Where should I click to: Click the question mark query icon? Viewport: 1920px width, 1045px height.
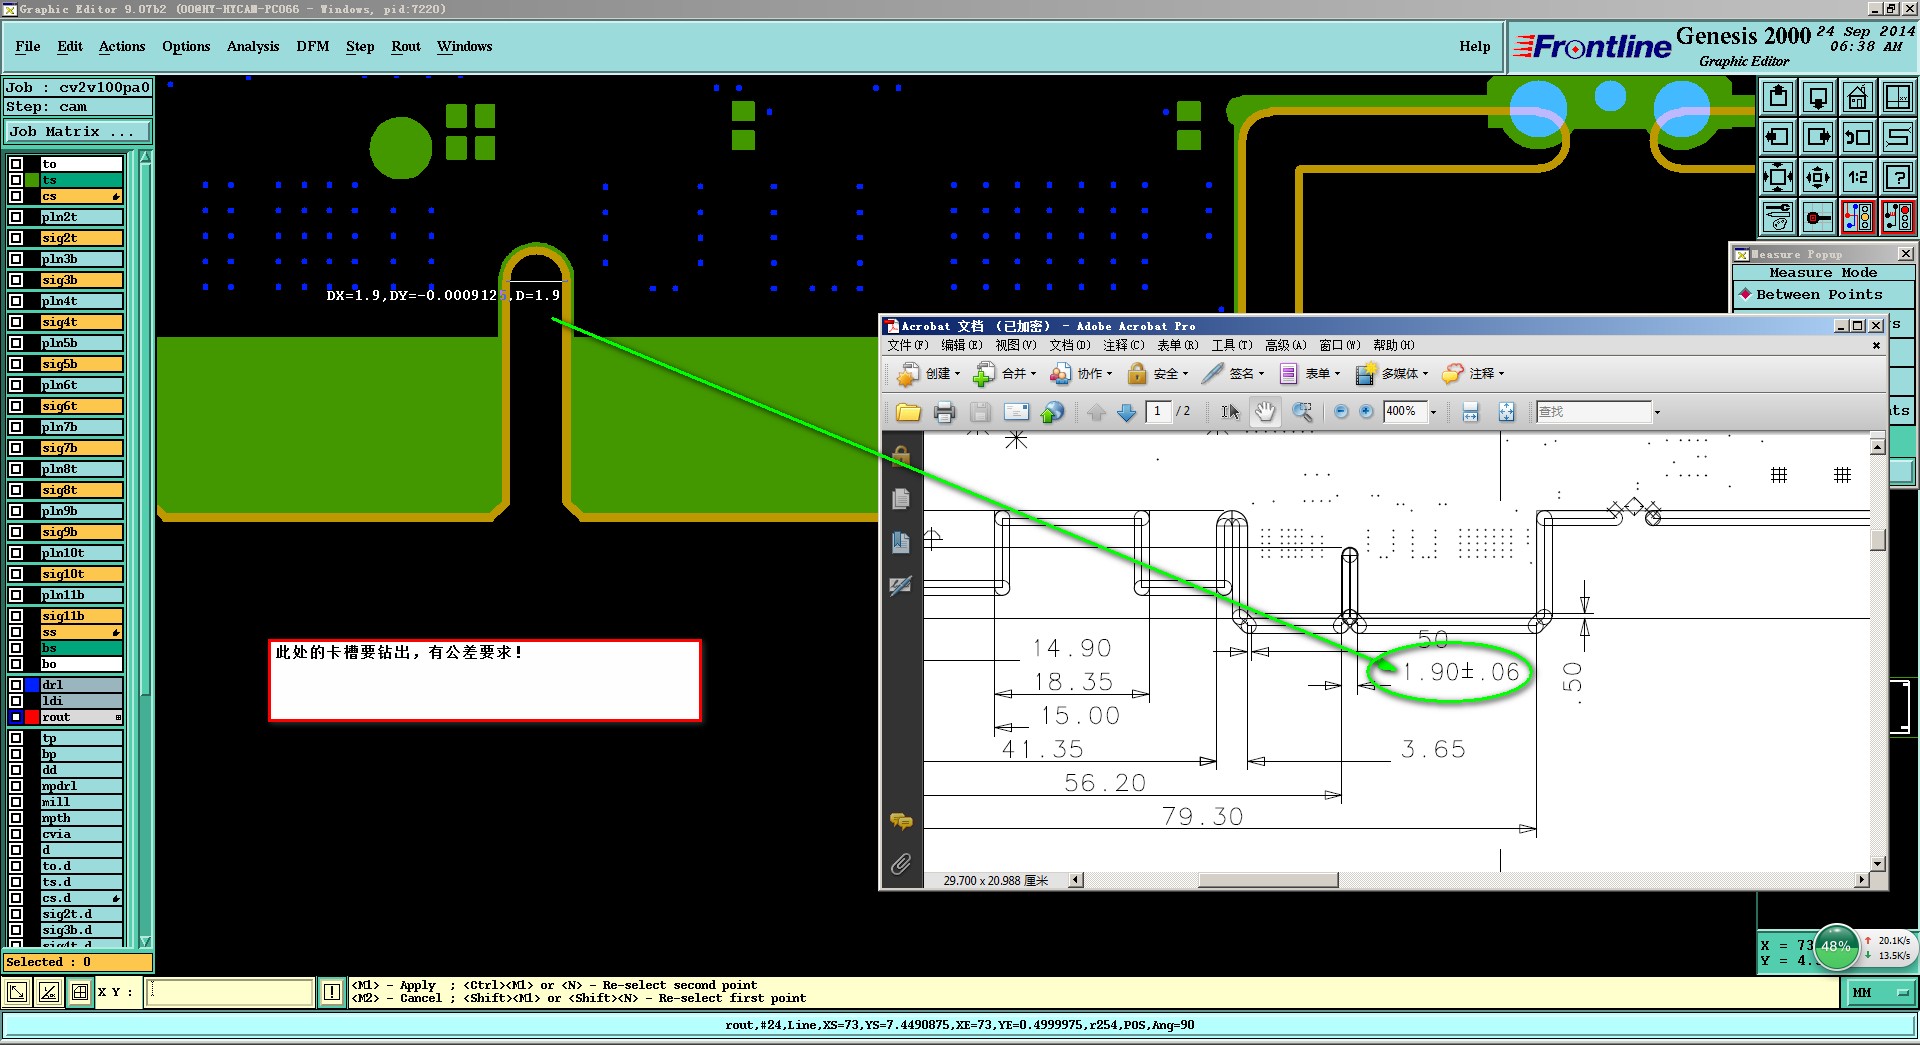click(1898, 177)
